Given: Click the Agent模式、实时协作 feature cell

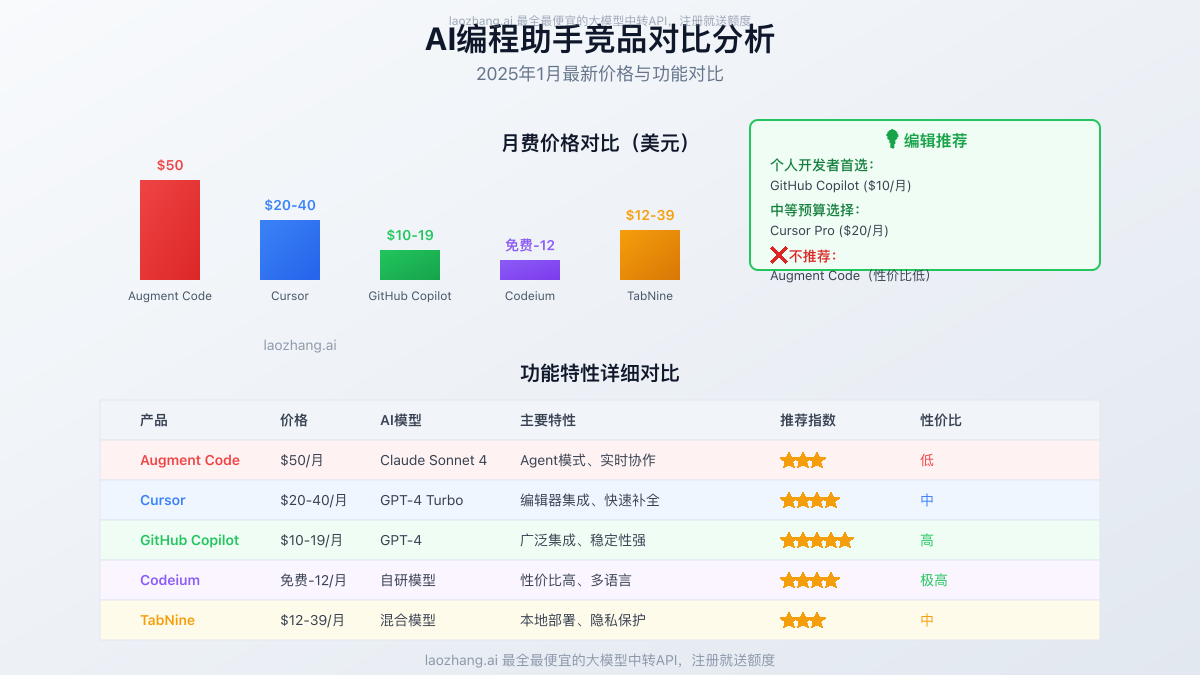Looking at the screenshot, I should pyautogui.click(x=588, y=460).
